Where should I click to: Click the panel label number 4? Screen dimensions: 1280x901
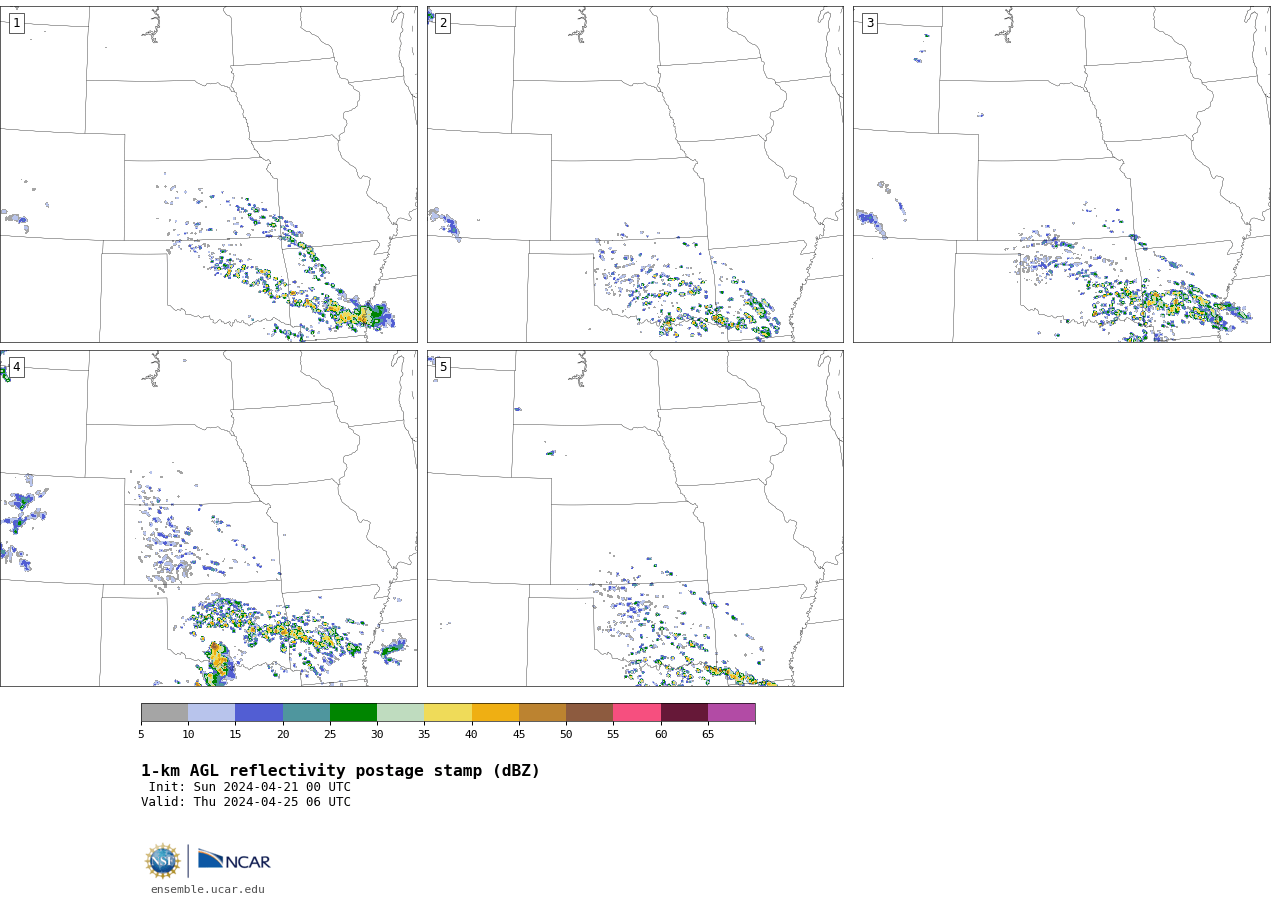[x=16, y=367]
